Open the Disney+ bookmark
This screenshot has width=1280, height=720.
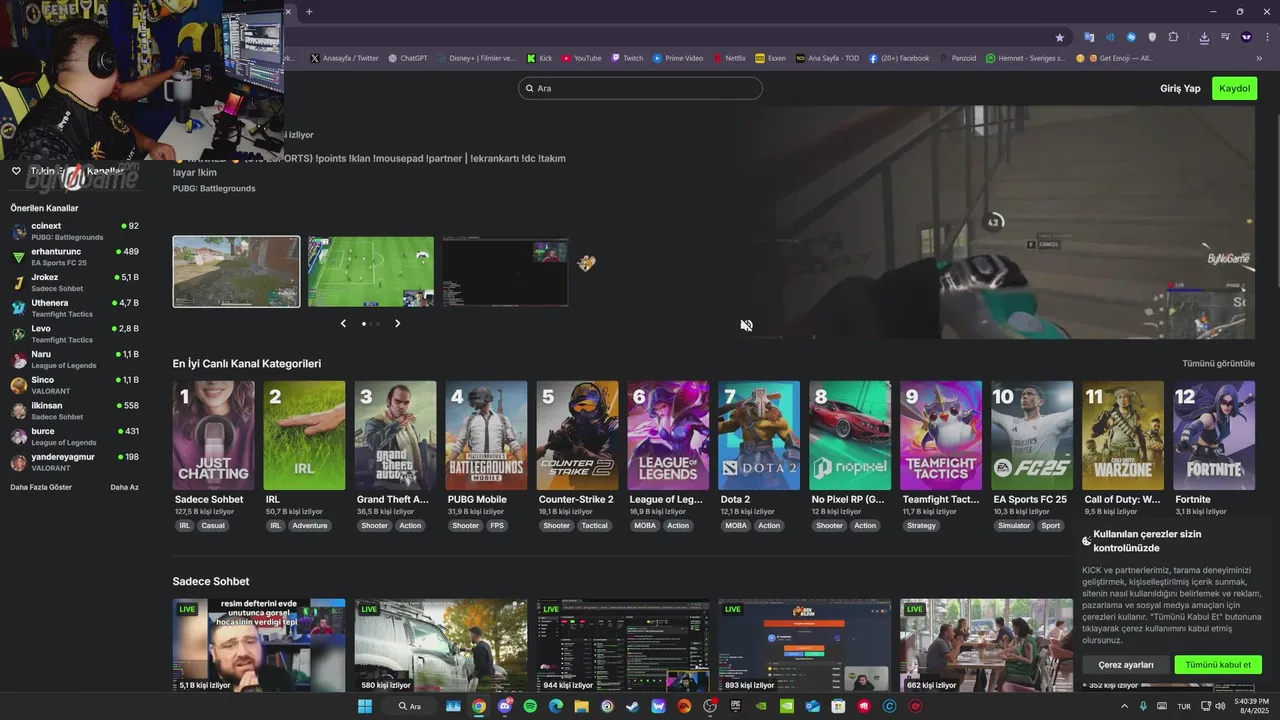[476, 58]
